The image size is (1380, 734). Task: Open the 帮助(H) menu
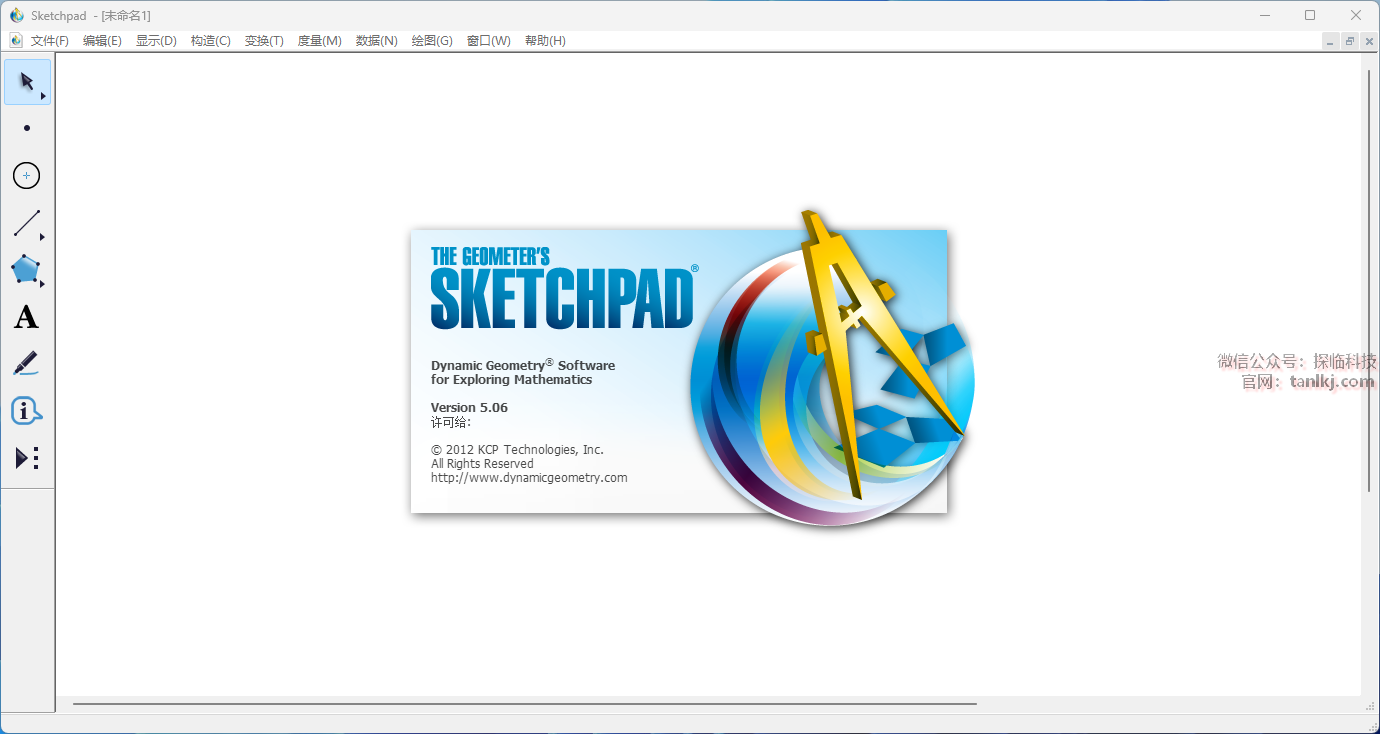point(545,41)
